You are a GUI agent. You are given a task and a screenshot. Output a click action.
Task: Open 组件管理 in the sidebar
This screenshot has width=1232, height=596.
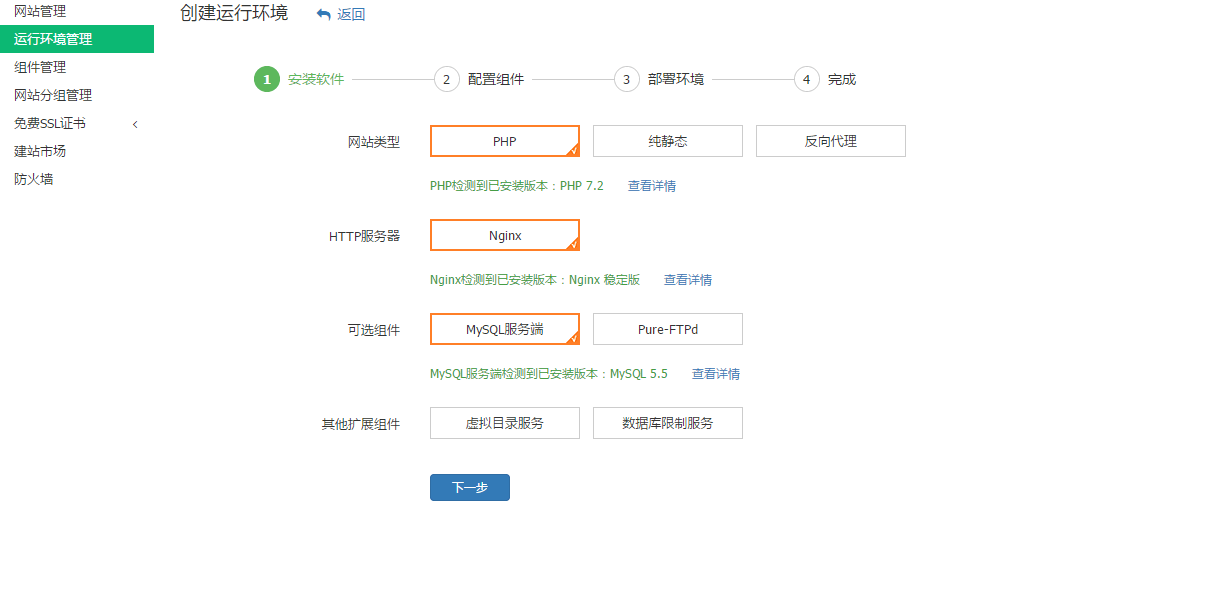40,67
